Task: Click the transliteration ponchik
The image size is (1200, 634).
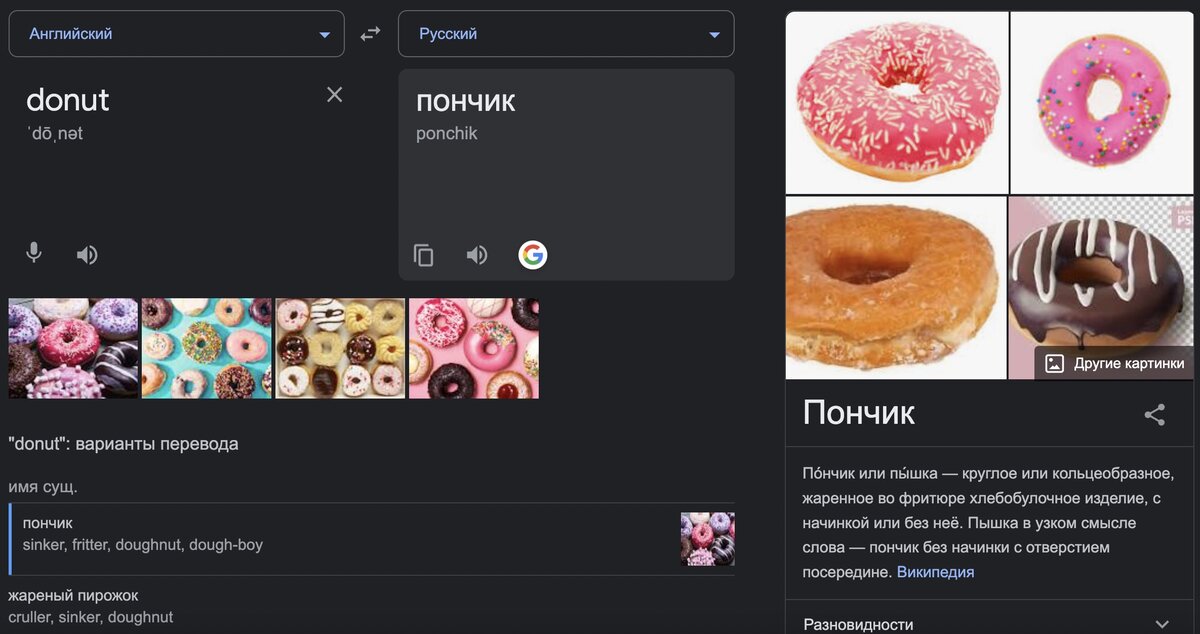Action: pyautogui.click(x=447, y=133)
